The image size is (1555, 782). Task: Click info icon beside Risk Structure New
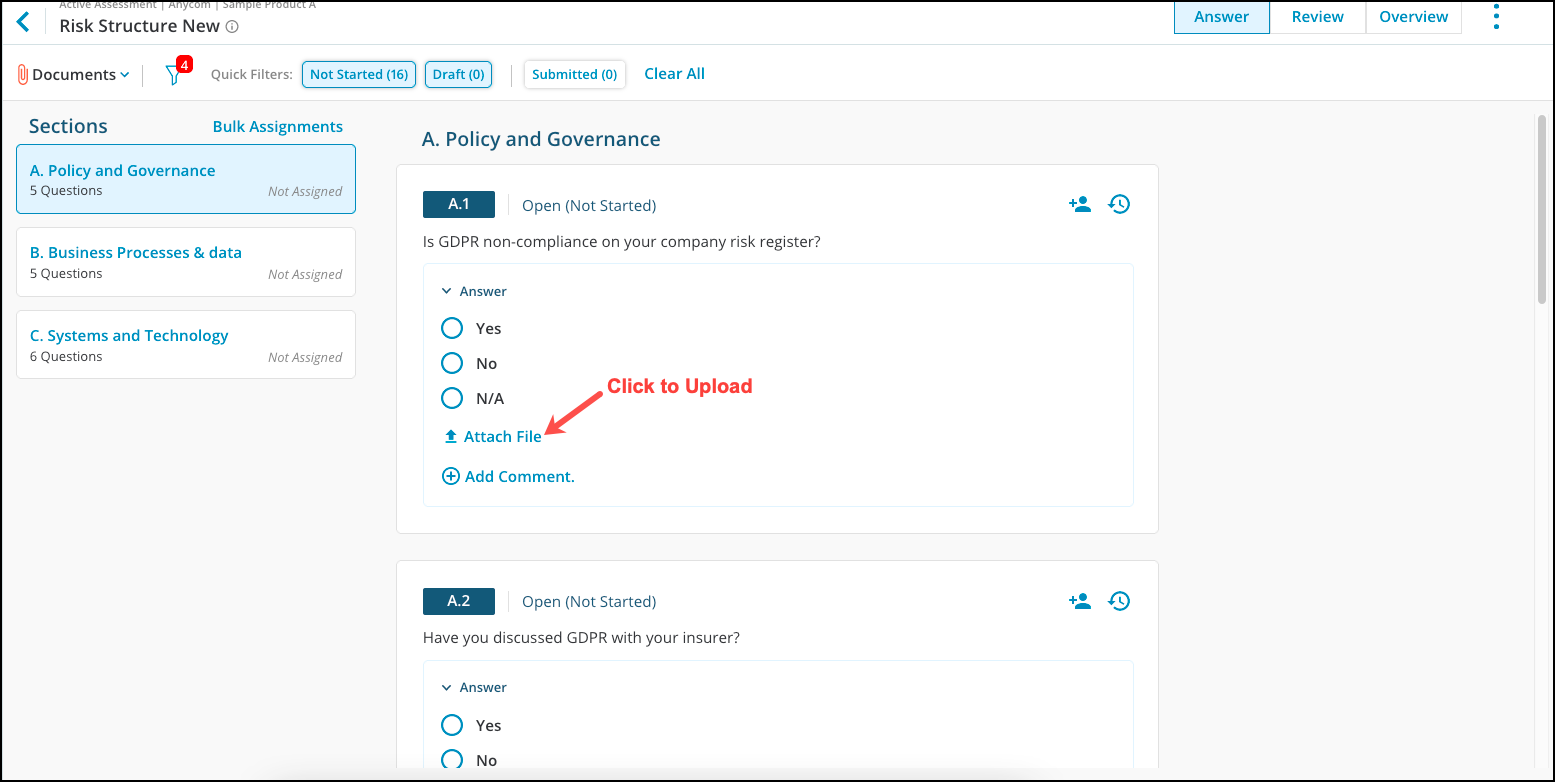pyautogui.click(x=232, y=27)
